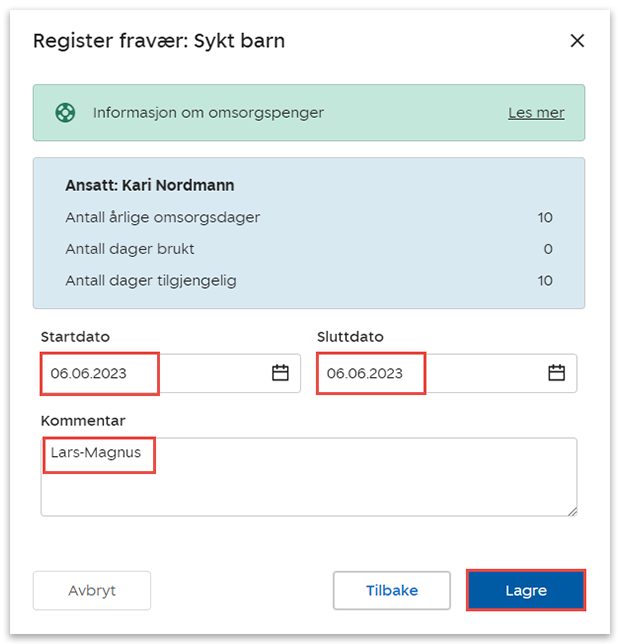
Task: Follow the Les mer link
Action: 536,113
